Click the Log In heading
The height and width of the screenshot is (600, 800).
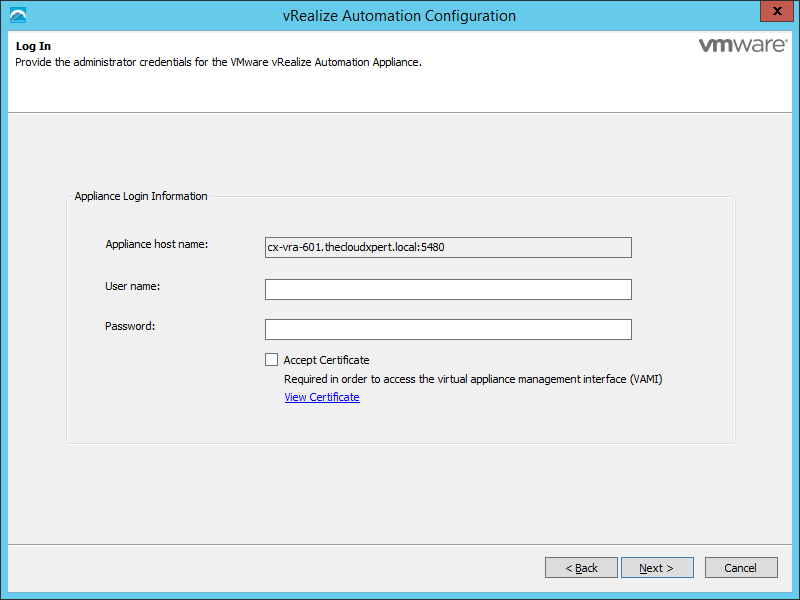tap(33, 46)
